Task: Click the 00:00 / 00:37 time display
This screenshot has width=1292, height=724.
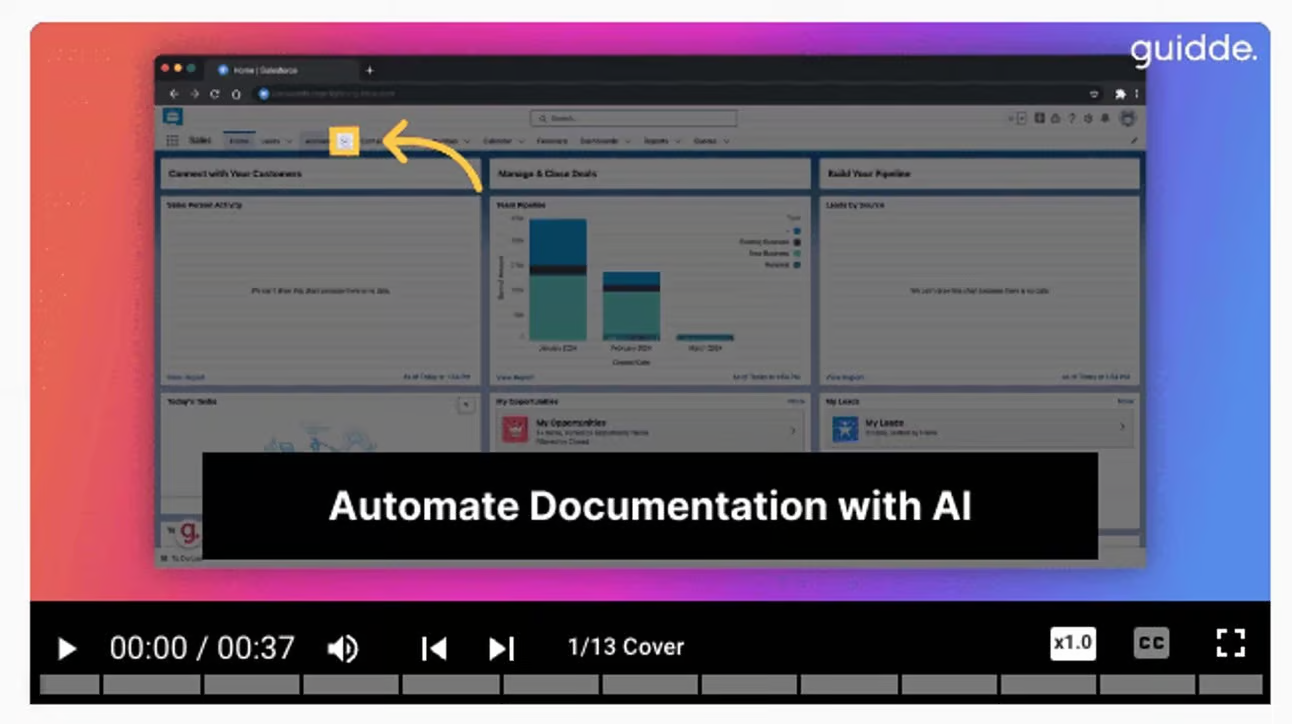Action: 202,648
